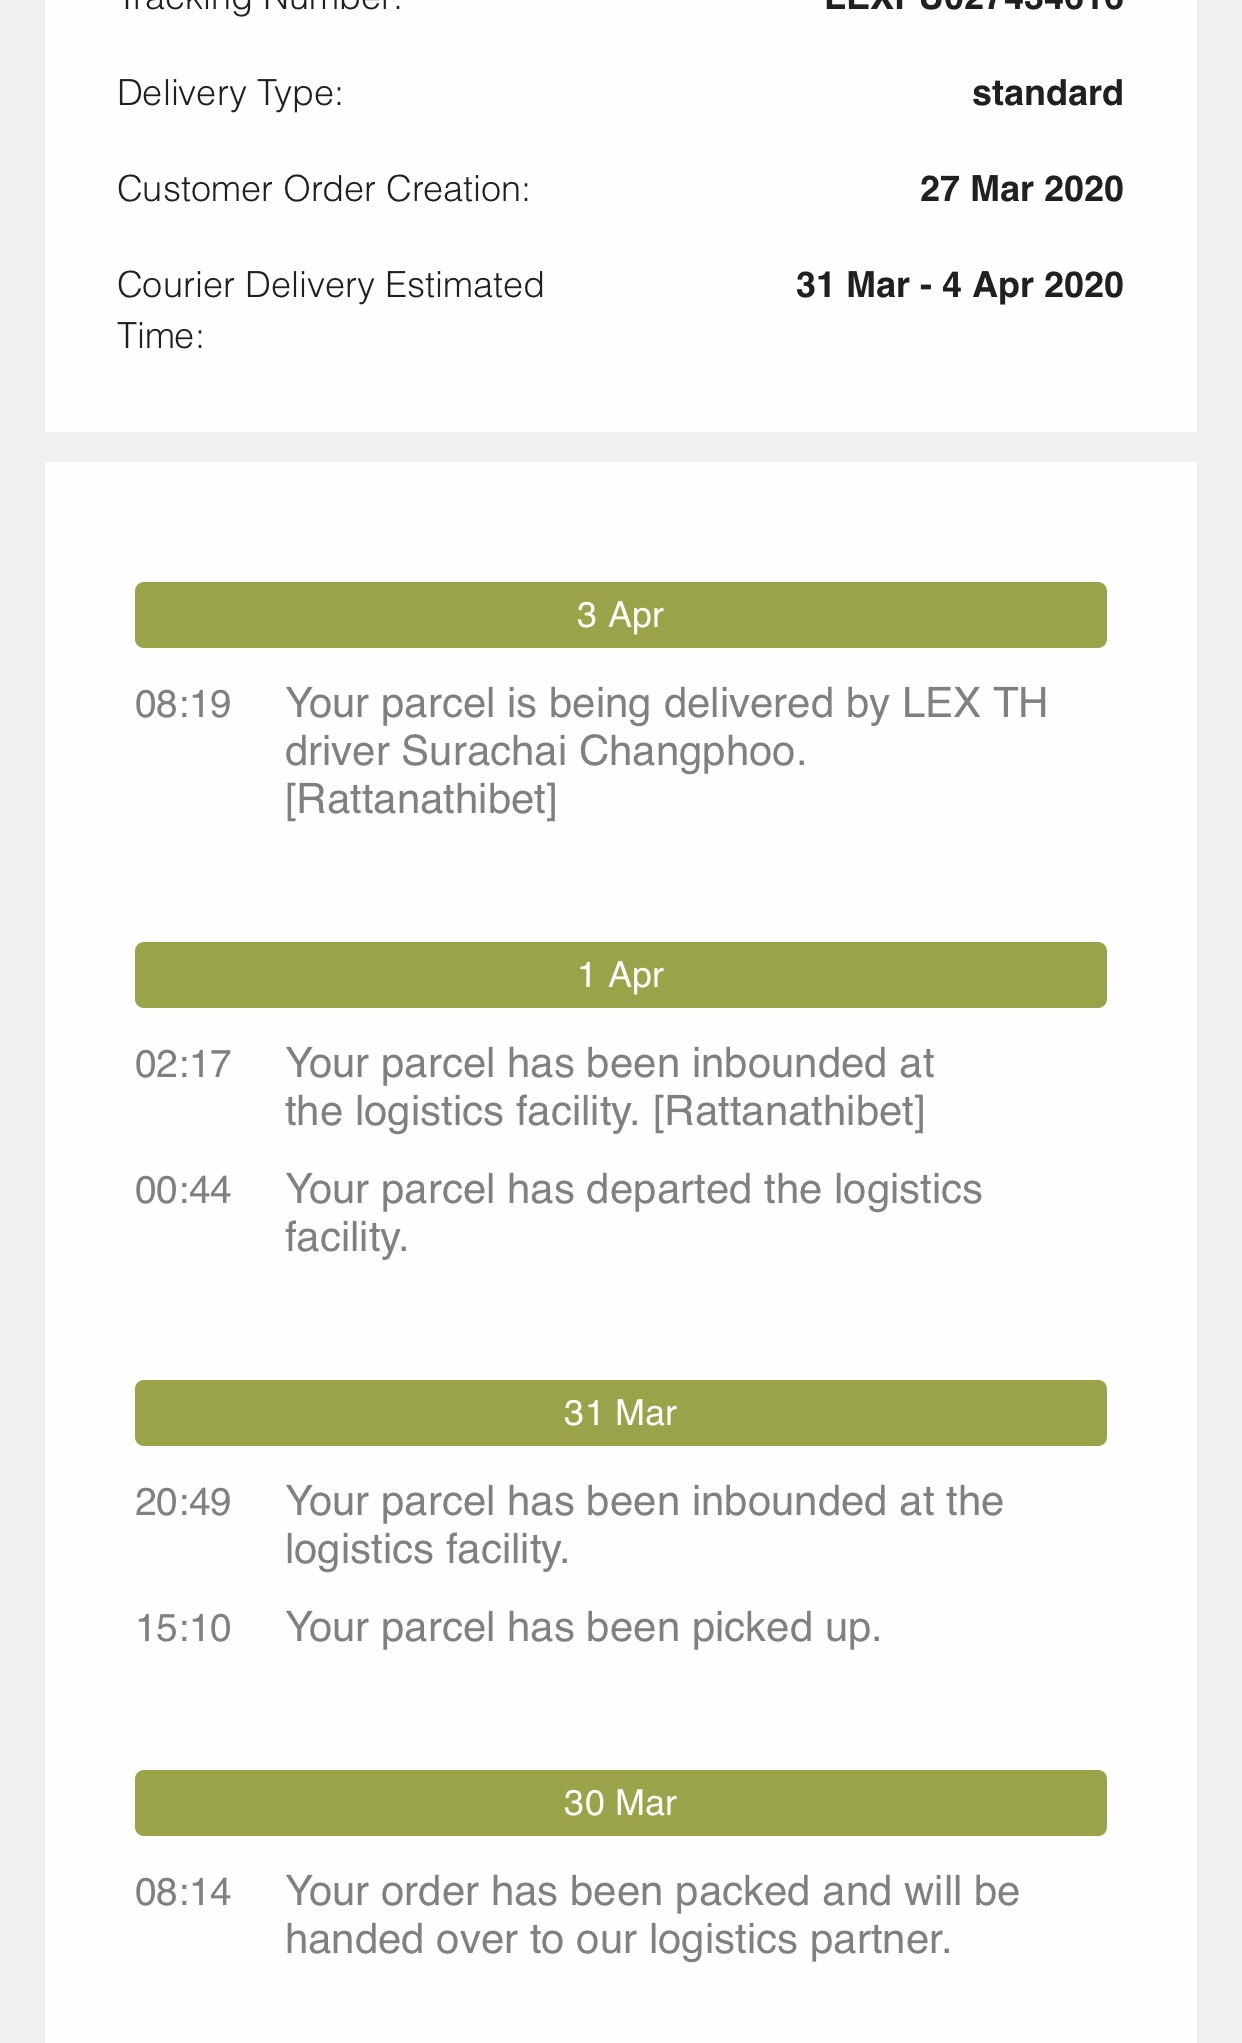Tap the LEX TH driver delivery message

[665, 751]
